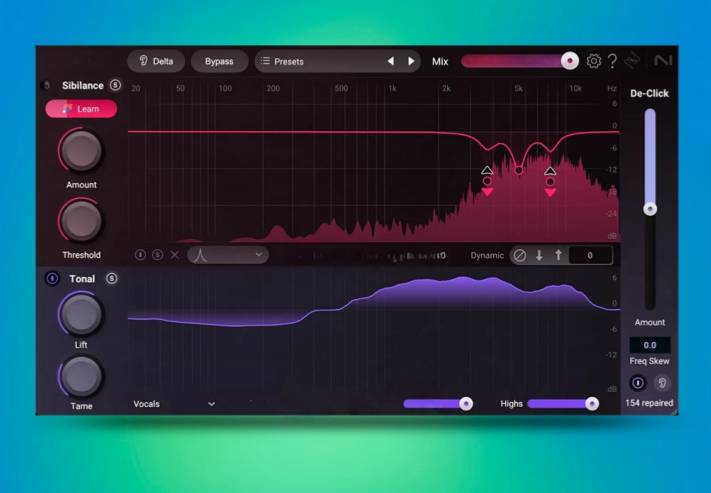Click left band pink lower triangle
Image resolution: width=711 pixels, height=493 pixels.
(487, 192)
